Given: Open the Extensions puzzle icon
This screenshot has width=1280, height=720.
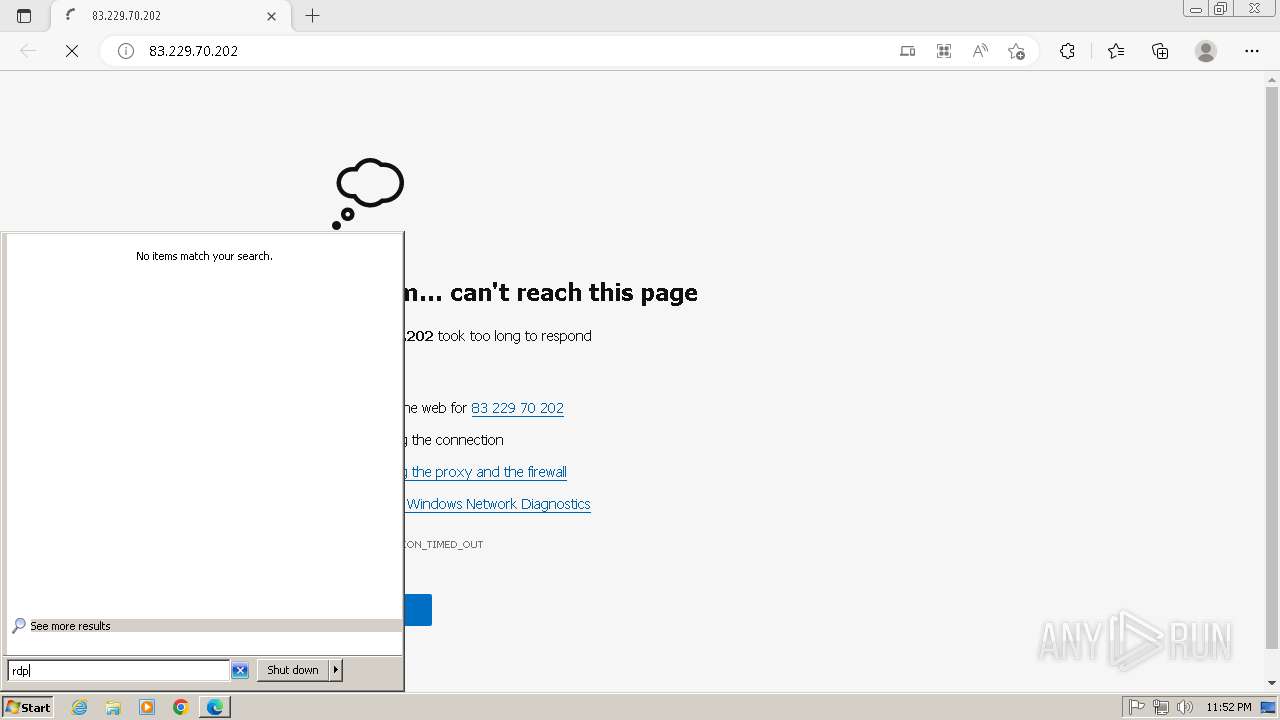Looking at the screenshot, I should point(1067,51).
